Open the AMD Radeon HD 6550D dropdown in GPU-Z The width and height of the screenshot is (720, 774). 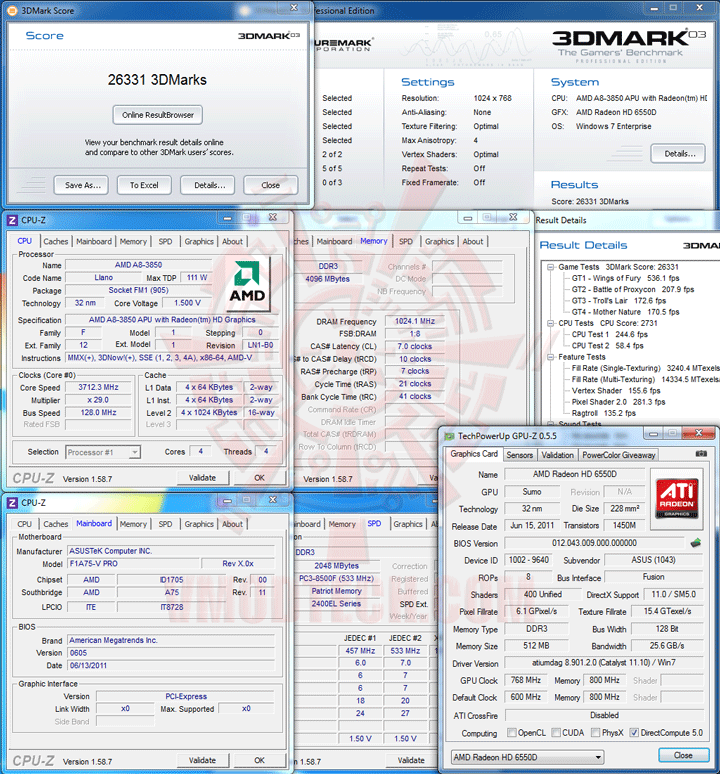pyautogui.click(x=527, y=757)
